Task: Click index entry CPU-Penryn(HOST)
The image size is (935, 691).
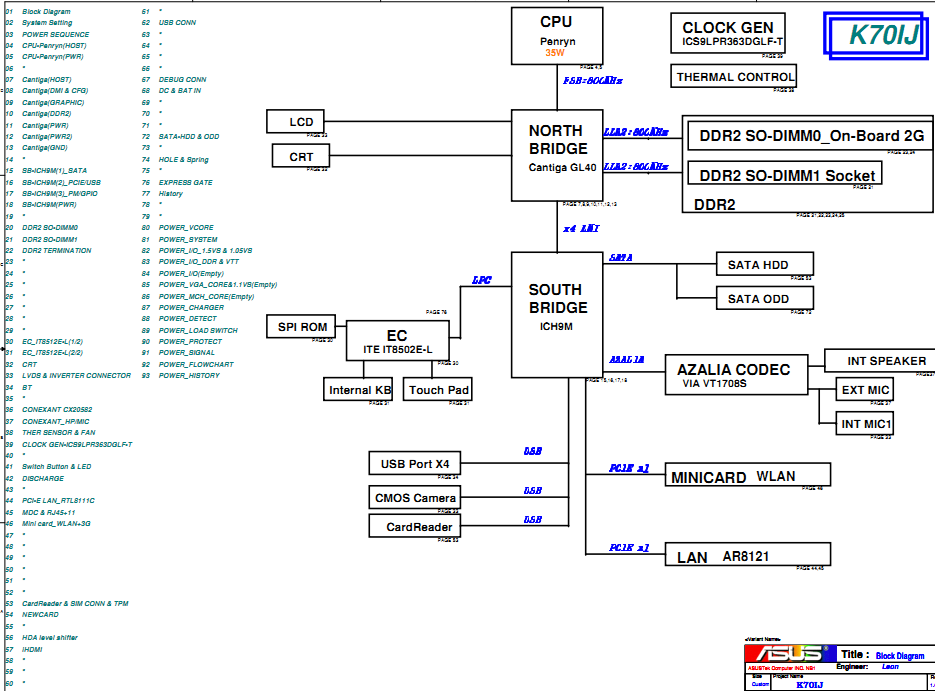Action: (x=54, y=45)
